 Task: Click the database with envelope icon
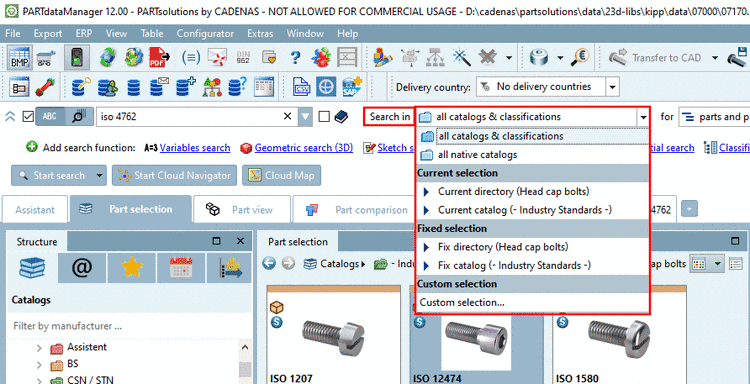click(x=159, y=87)
